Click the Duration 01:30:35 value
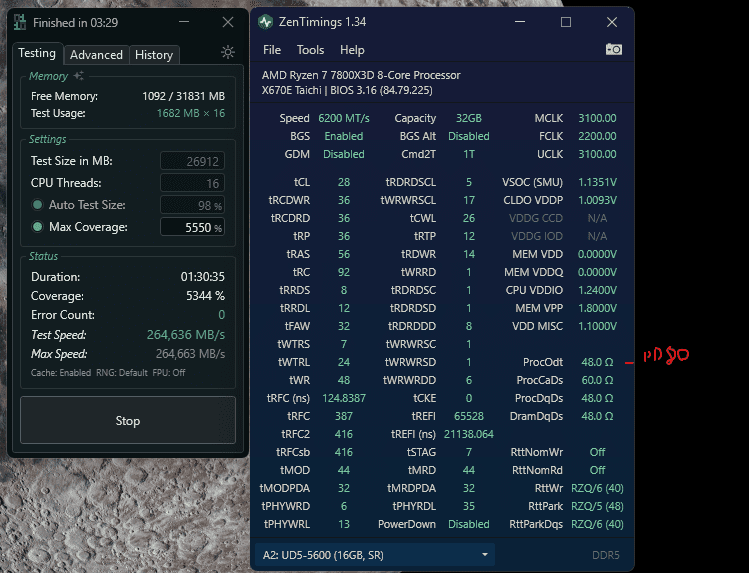This screenshot has width=749, height=573. pos(203,277)
